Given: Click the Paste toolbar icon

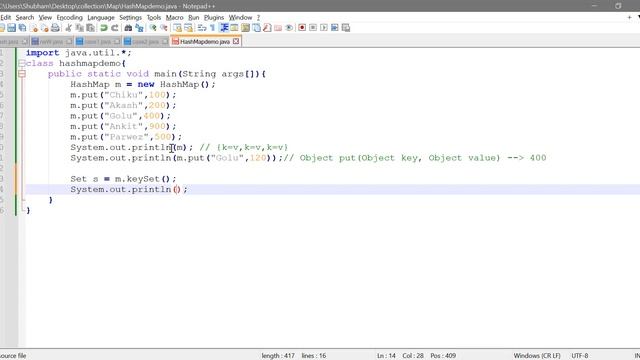Looking at the screenshot, I should (91, 28).
